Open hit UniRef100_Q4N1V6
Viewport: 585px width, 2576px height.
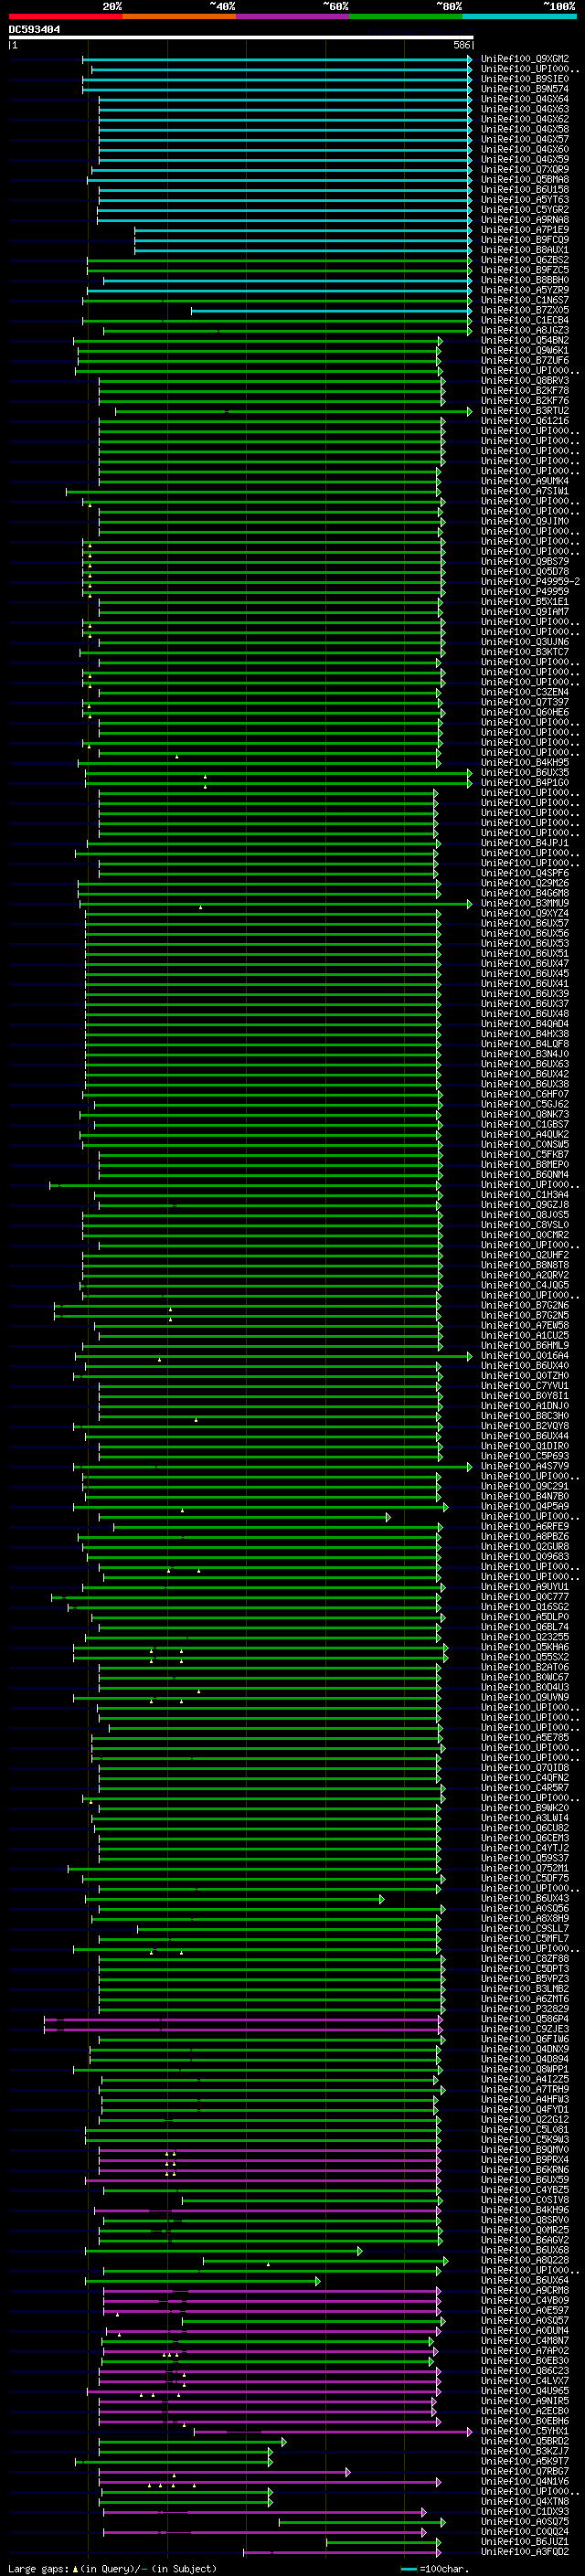525,2481
